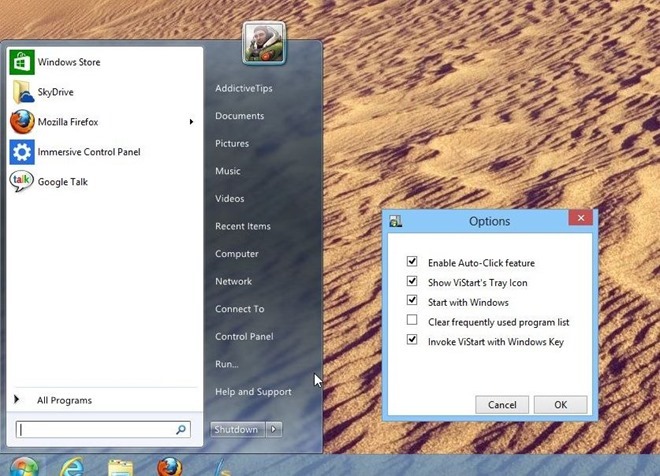
Task: Expand the All Programs arrow
Action: pyautogui.click(x=16, y=399)
